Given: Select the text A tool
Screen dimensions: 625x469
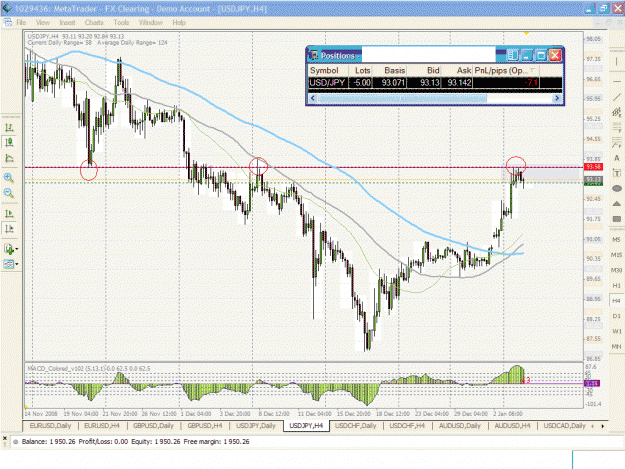Looking at the screenshot, I should [x=617, y=158].
